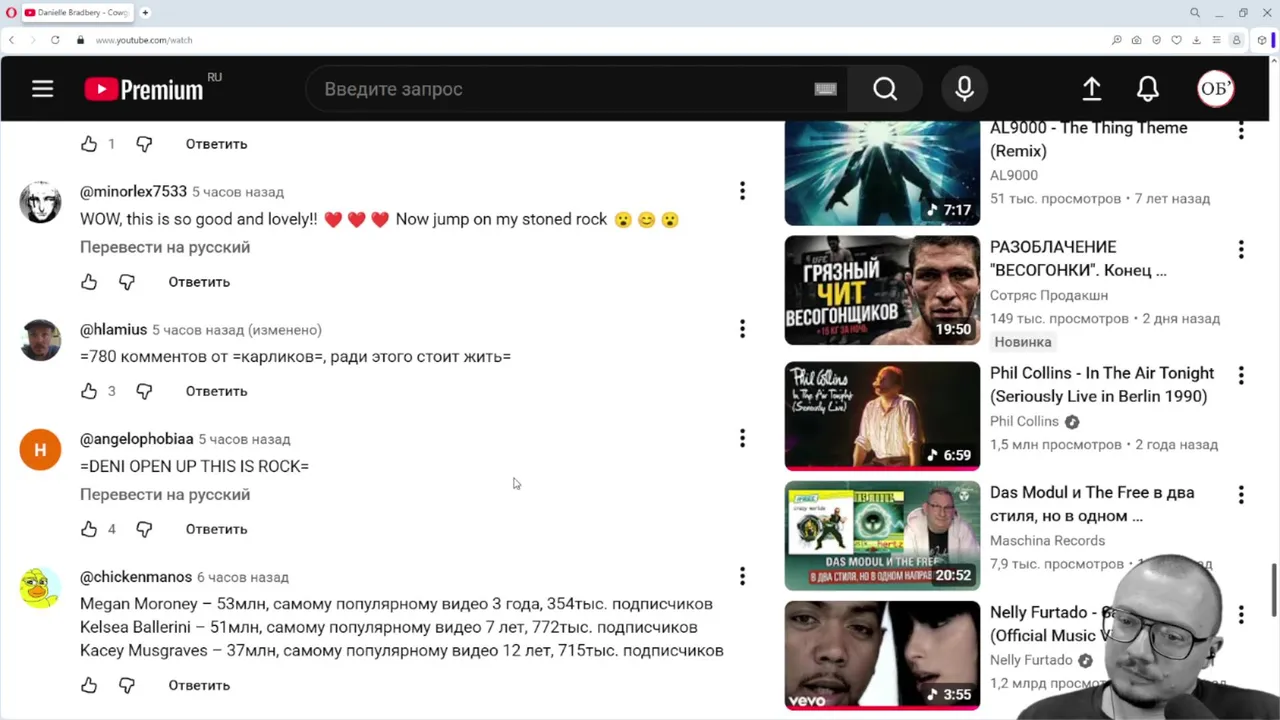The image size is (1280, 720).
Task: Open the YouTube hamburger guide menu
Action: (x=42, y=89)
